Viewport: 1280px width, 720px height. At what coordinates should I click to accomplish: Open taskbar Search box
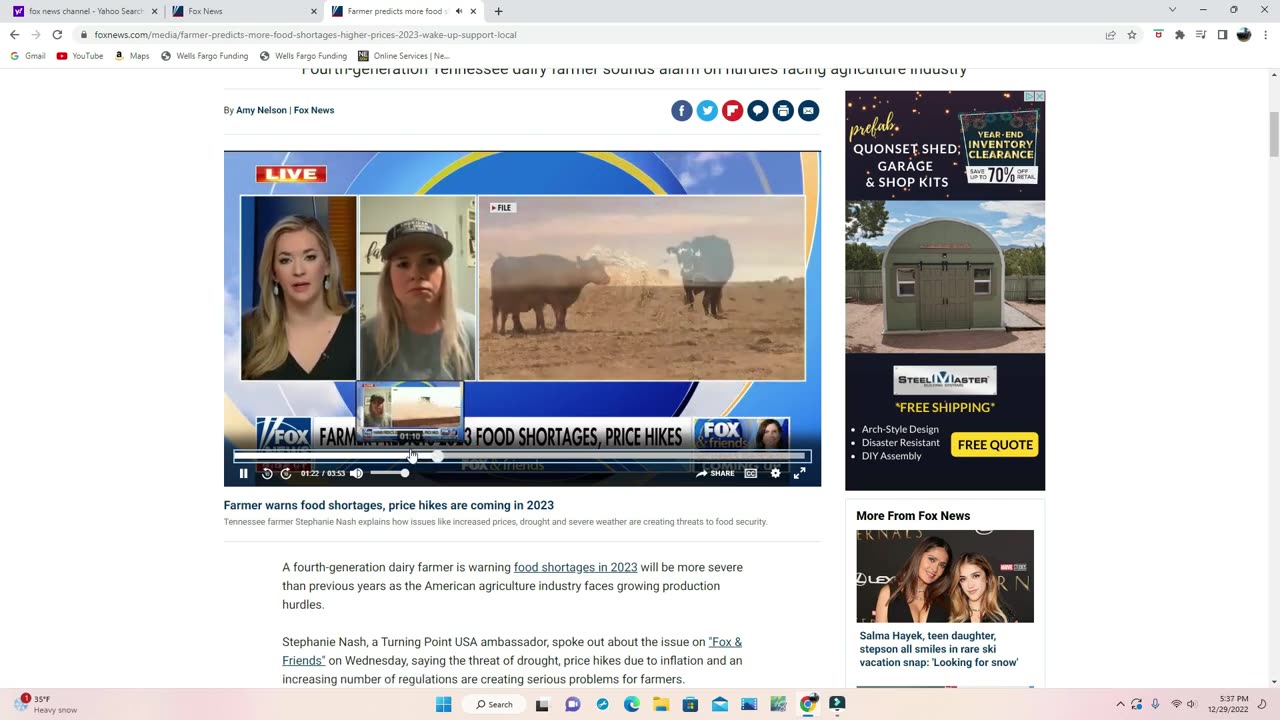click(x=494, y=704)
